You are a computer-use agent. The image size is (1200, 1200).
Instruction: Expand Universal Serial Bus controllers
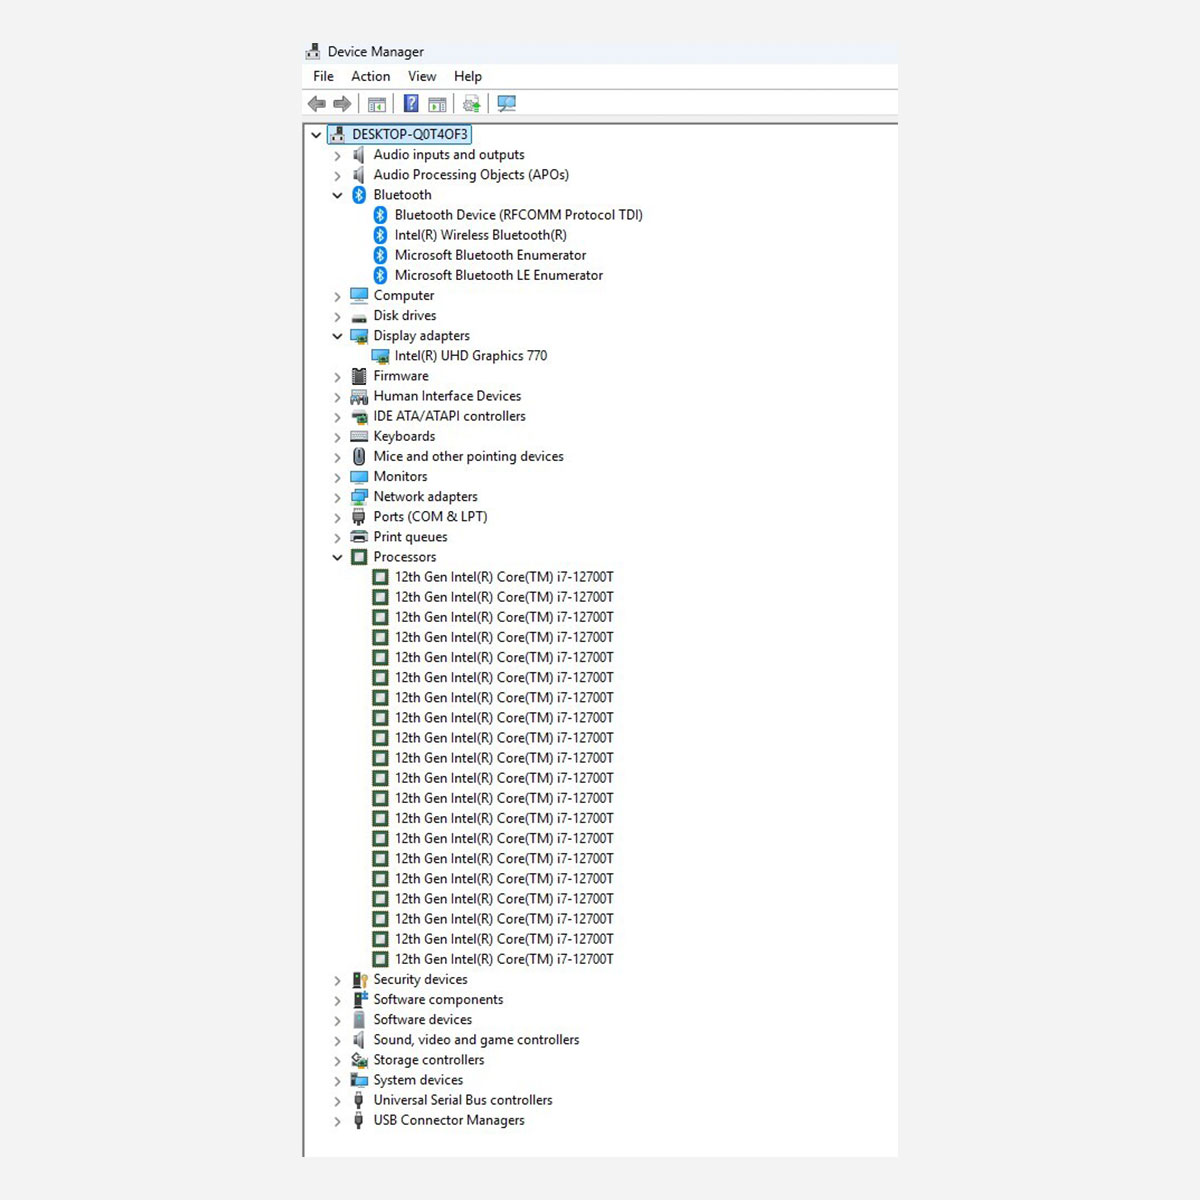[x=337, y=1101]
